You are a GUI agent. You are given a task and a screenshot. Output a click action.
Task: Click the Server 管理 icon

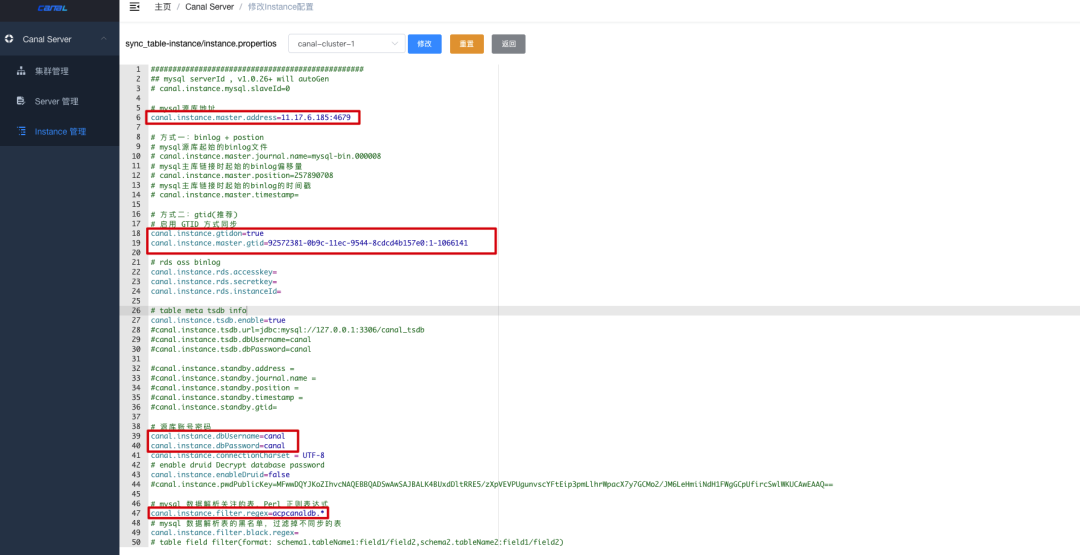(21, 101)
